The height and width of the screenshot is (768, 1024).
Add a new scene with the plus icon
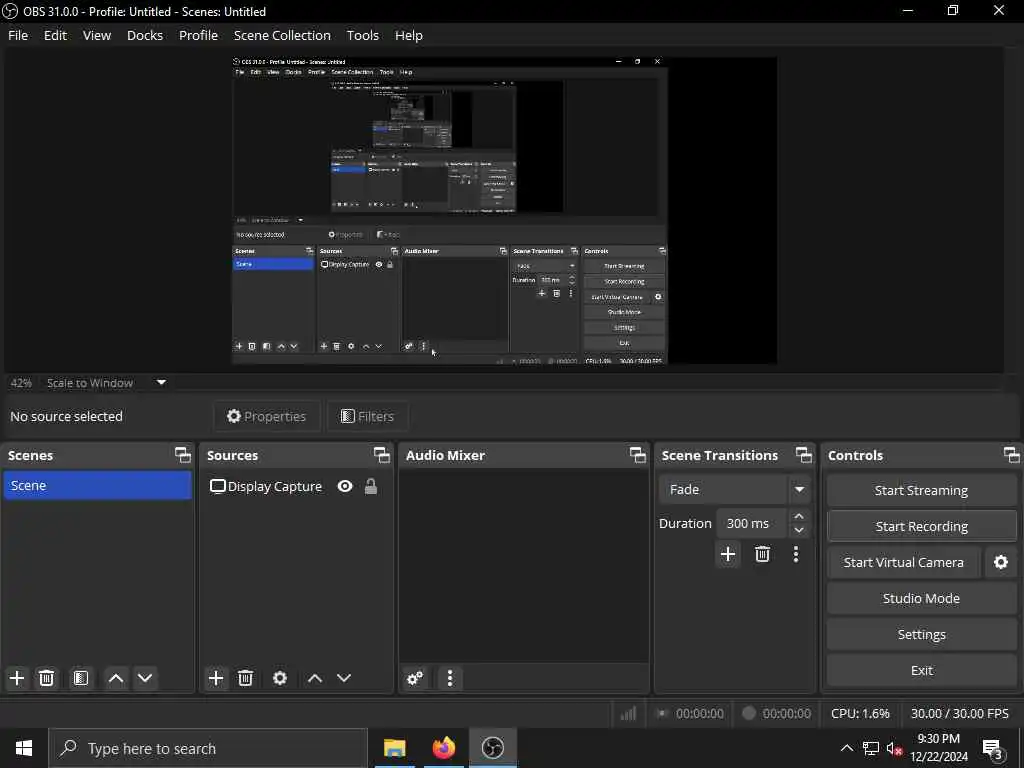[x=17, y=678]
